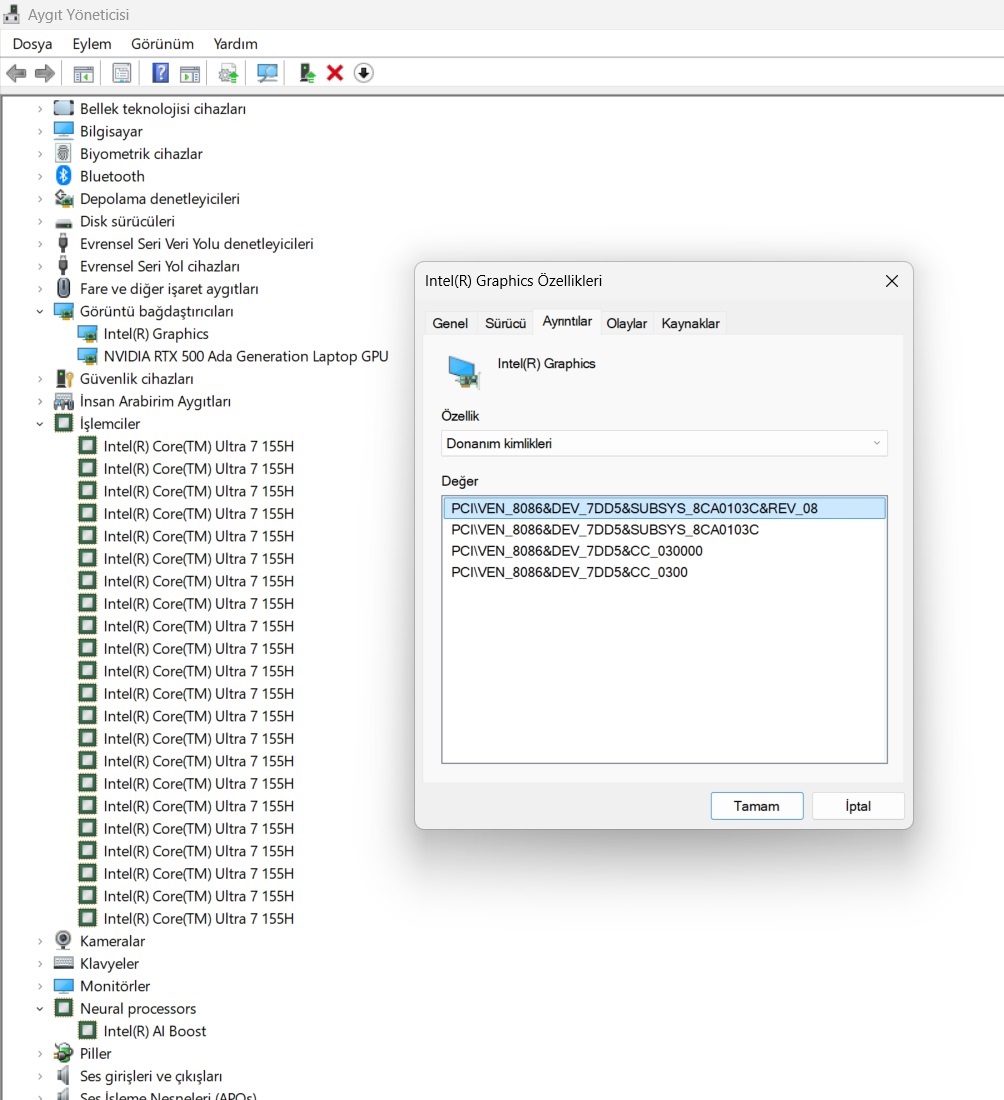
Task: Close the Intel(R) Graphics Özellikleri dialog
Action: (892, 281)
